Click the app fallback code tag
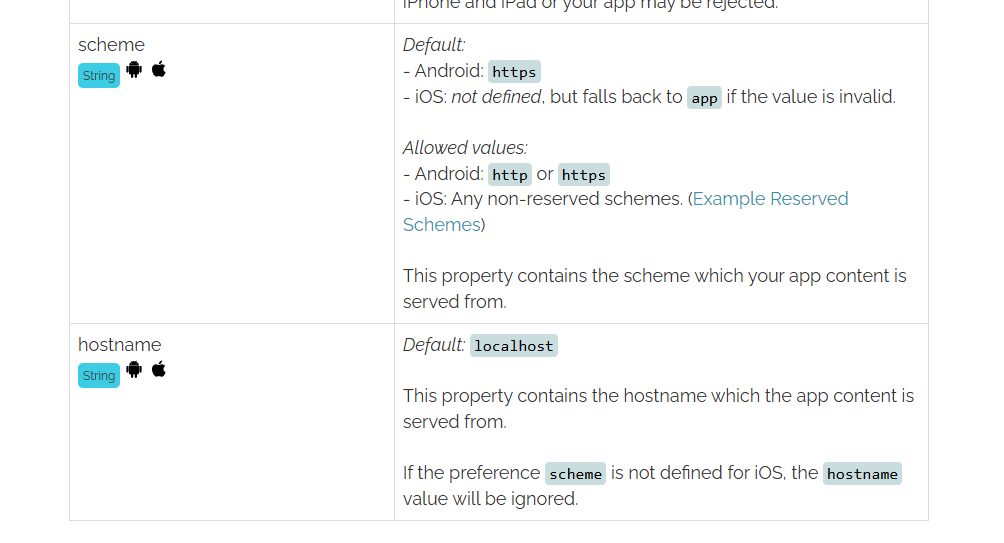 704,98
